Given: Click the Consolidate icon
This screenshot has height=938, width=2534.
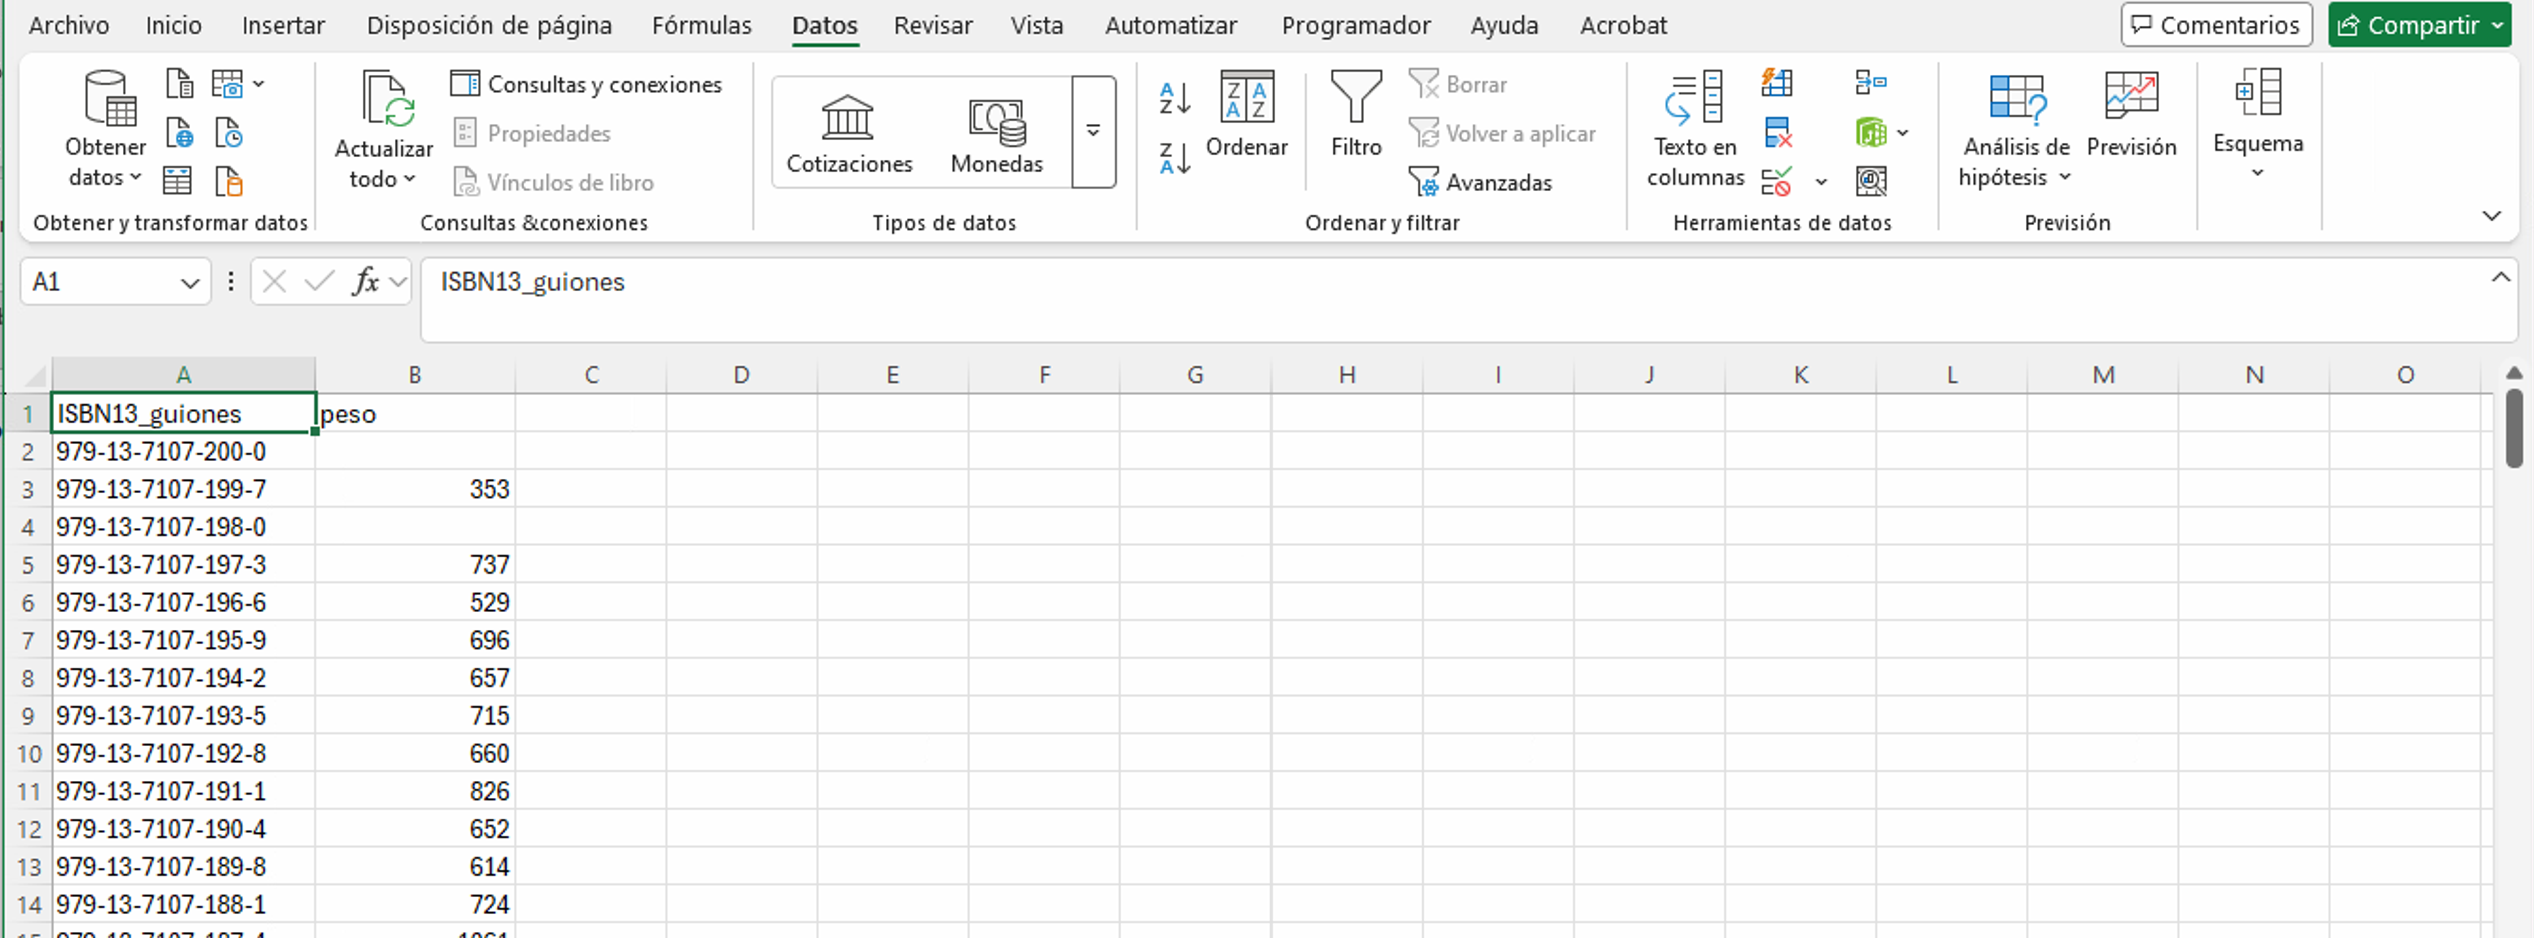Looking at the screenshot, I should click(x=1870, y=82).
